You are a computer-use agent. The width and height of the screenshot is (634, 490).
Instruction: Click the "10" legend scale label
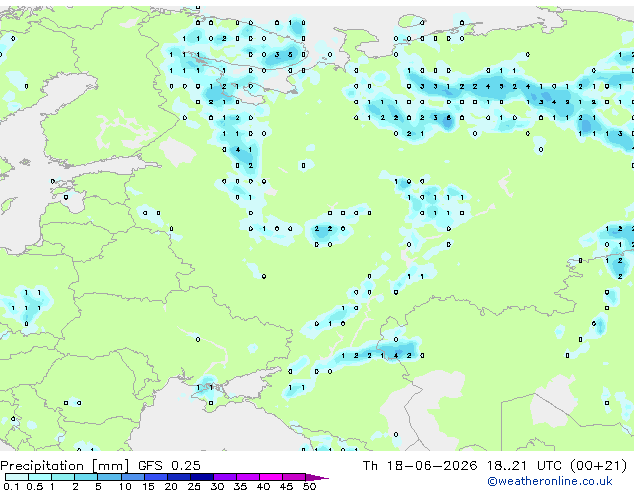click(125, 486)
